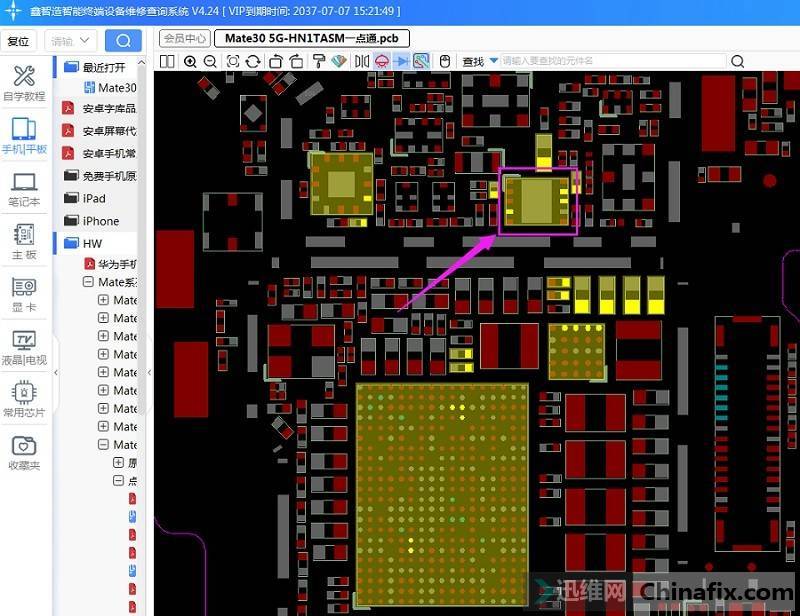This screenshot has height=616, width=800.
Task: Select the Mate30 5G-HN1TASM一点通.pcb tab
Action: pyautogui.click(x=311, y=38)
